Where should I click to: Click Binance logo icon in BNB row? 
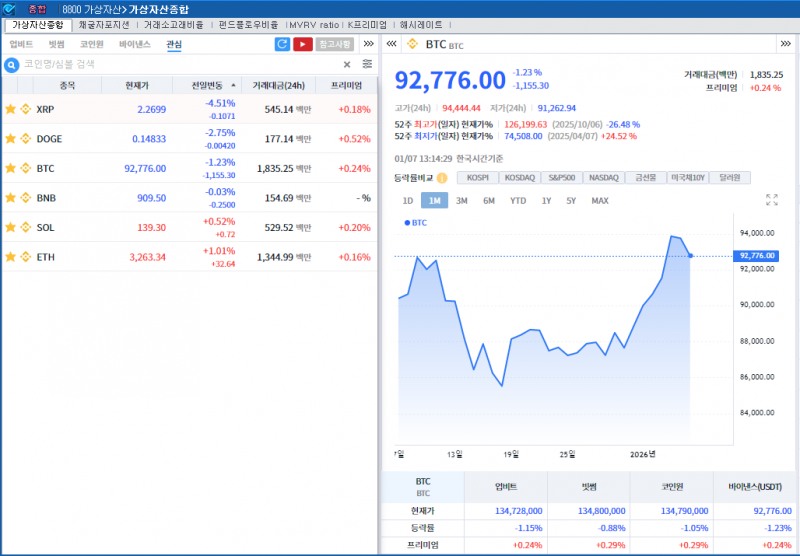pyautogui.click(x=26, y=197)
